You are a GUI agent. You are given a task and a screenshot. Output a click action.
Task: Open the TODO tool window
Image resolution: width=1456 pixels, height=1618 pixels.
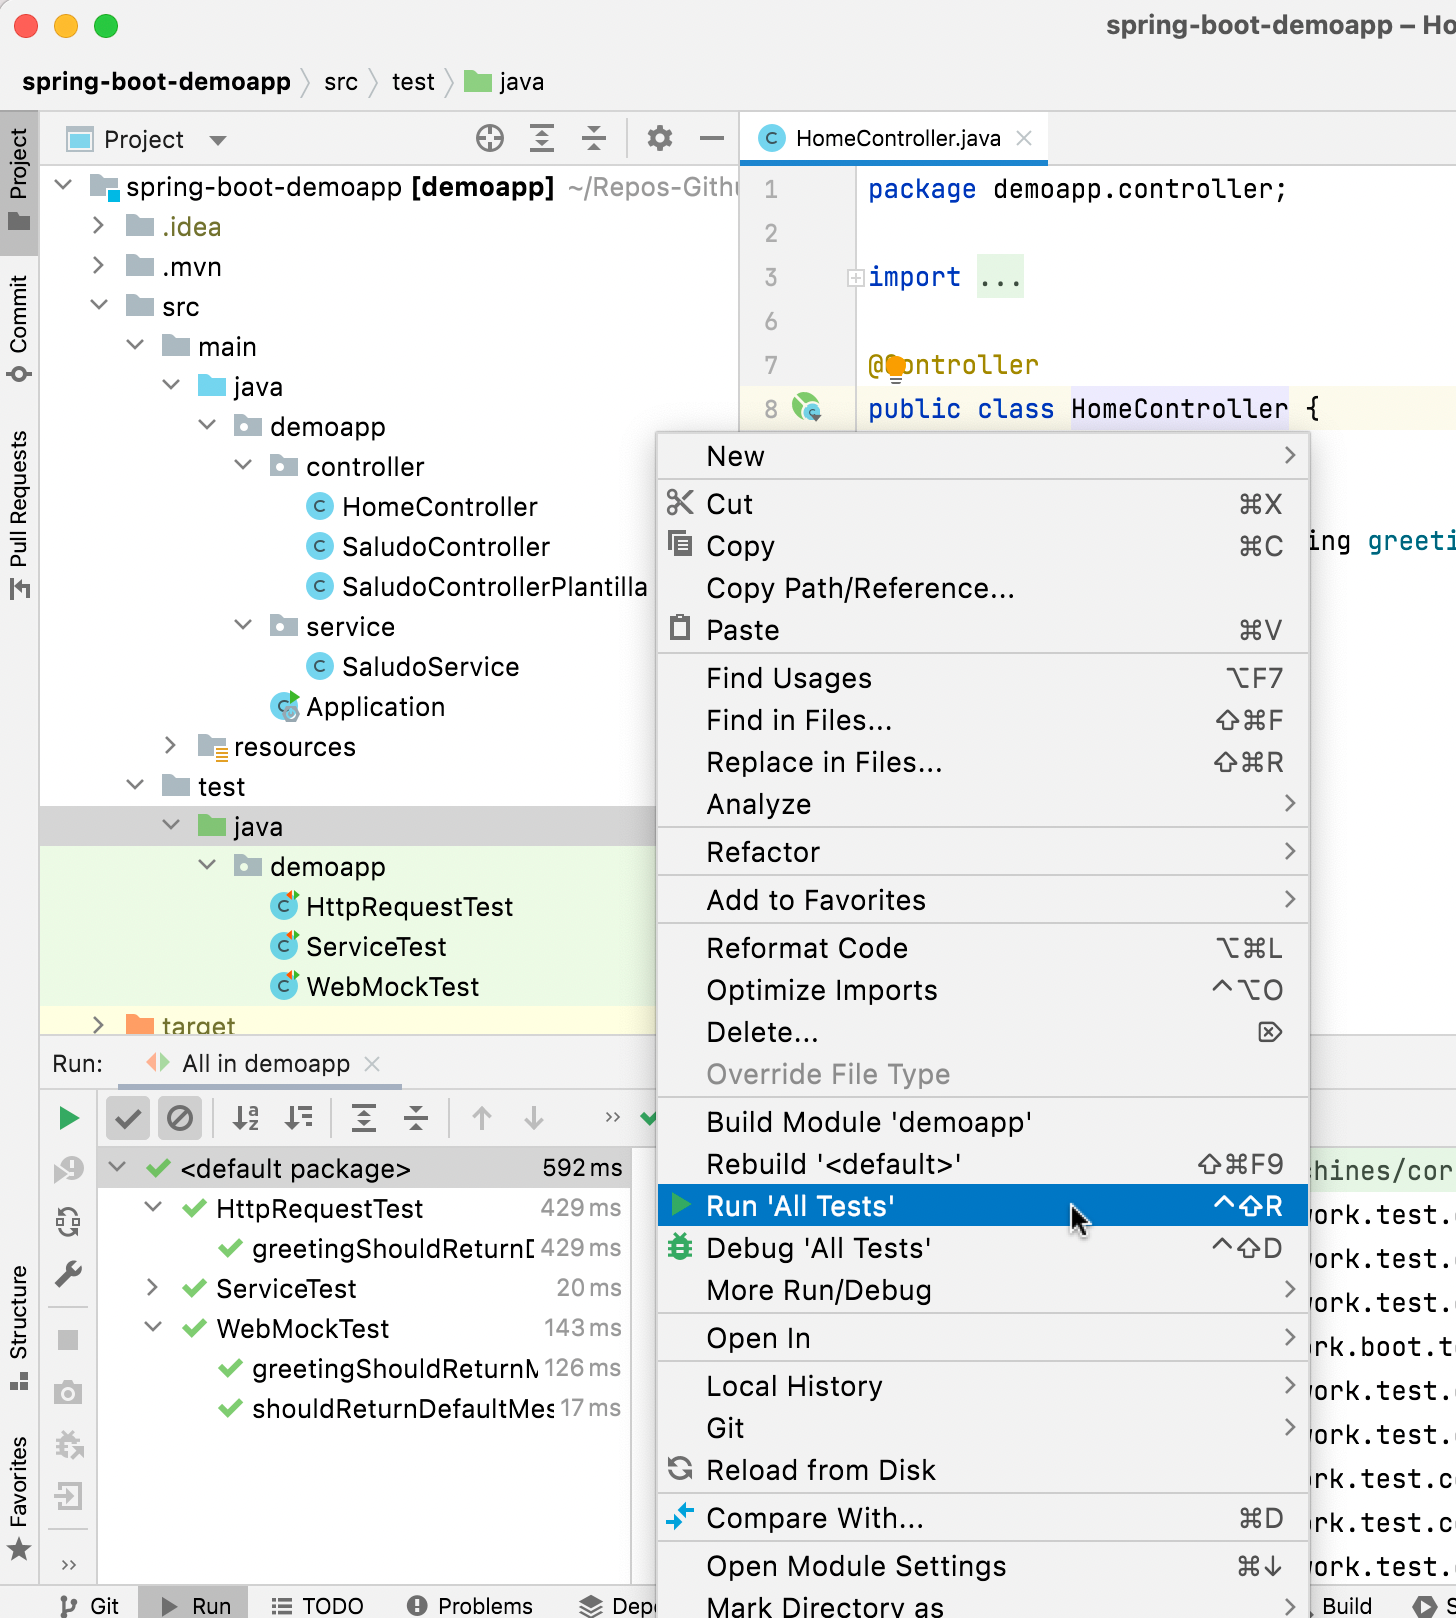pos(318,1605)
